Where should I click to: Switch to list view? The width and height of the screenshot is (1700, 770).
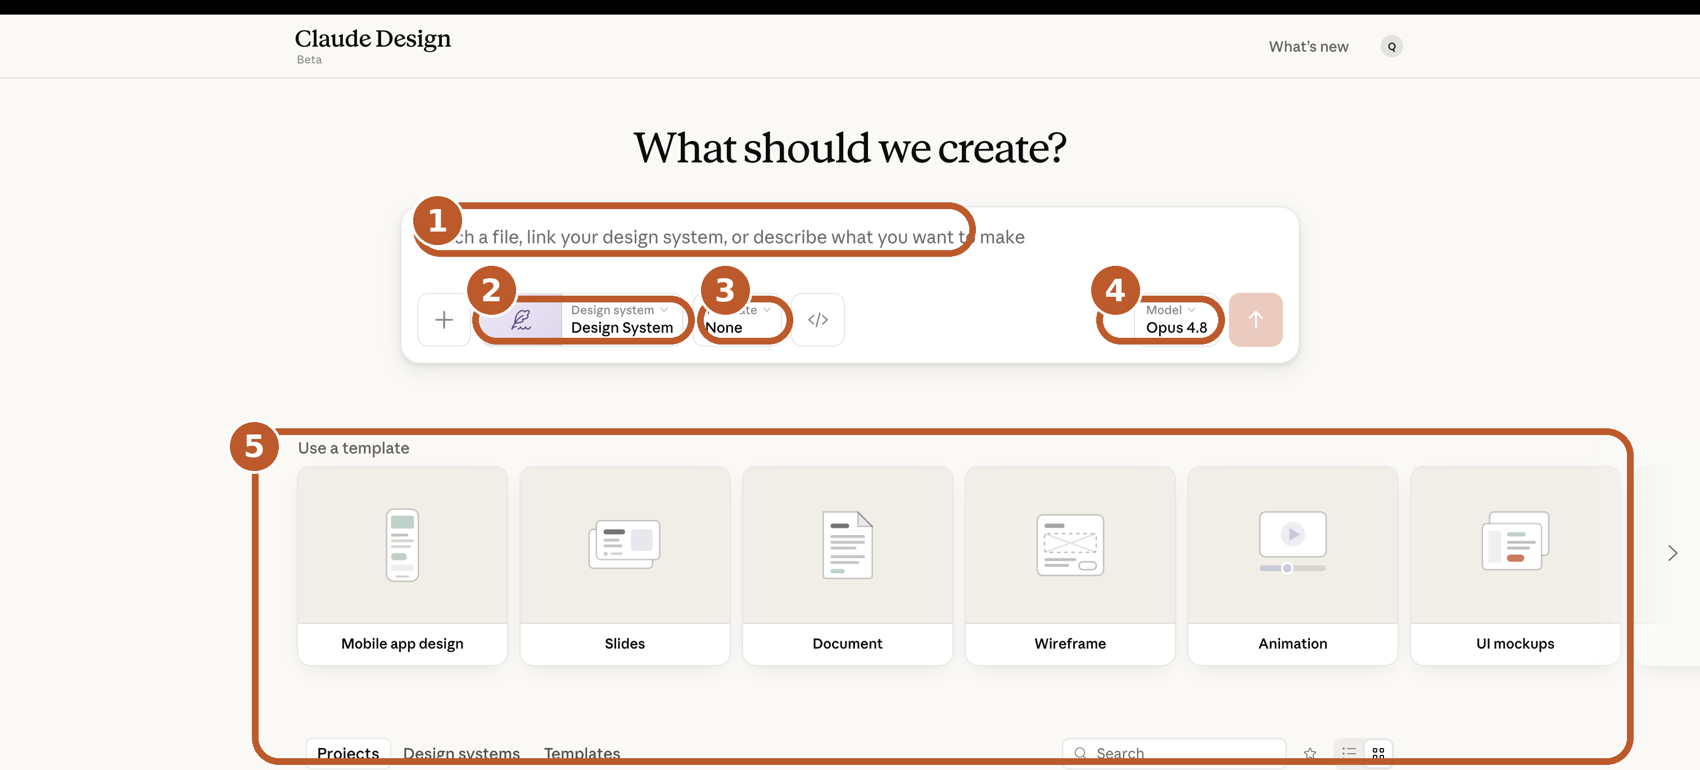click(x=1349, y=753)
